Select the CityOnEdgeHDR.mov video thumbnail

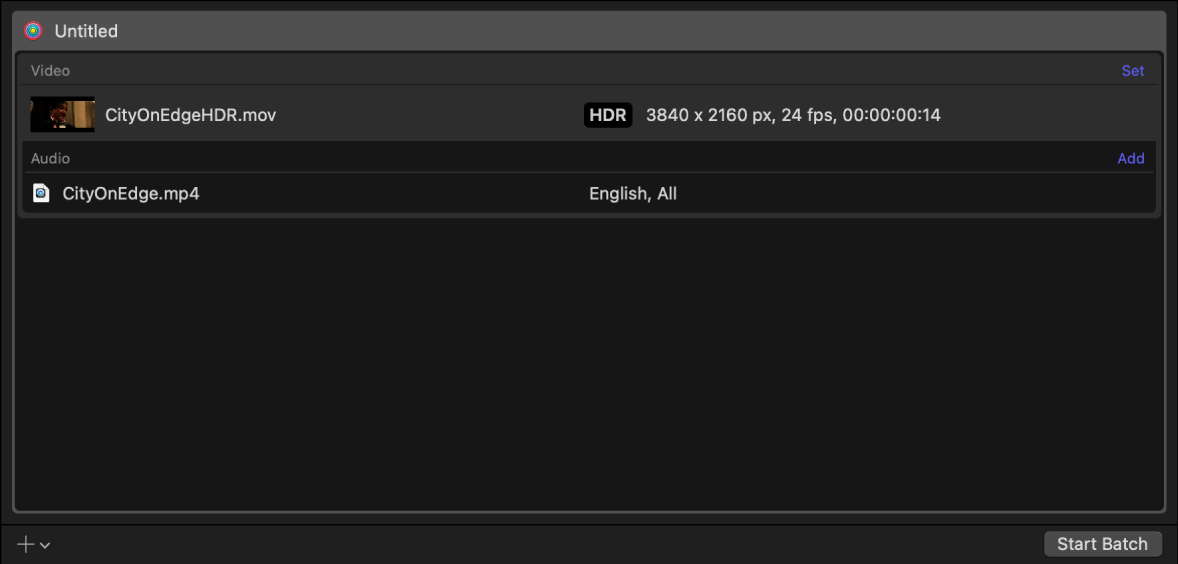click(x=62, y=115)
